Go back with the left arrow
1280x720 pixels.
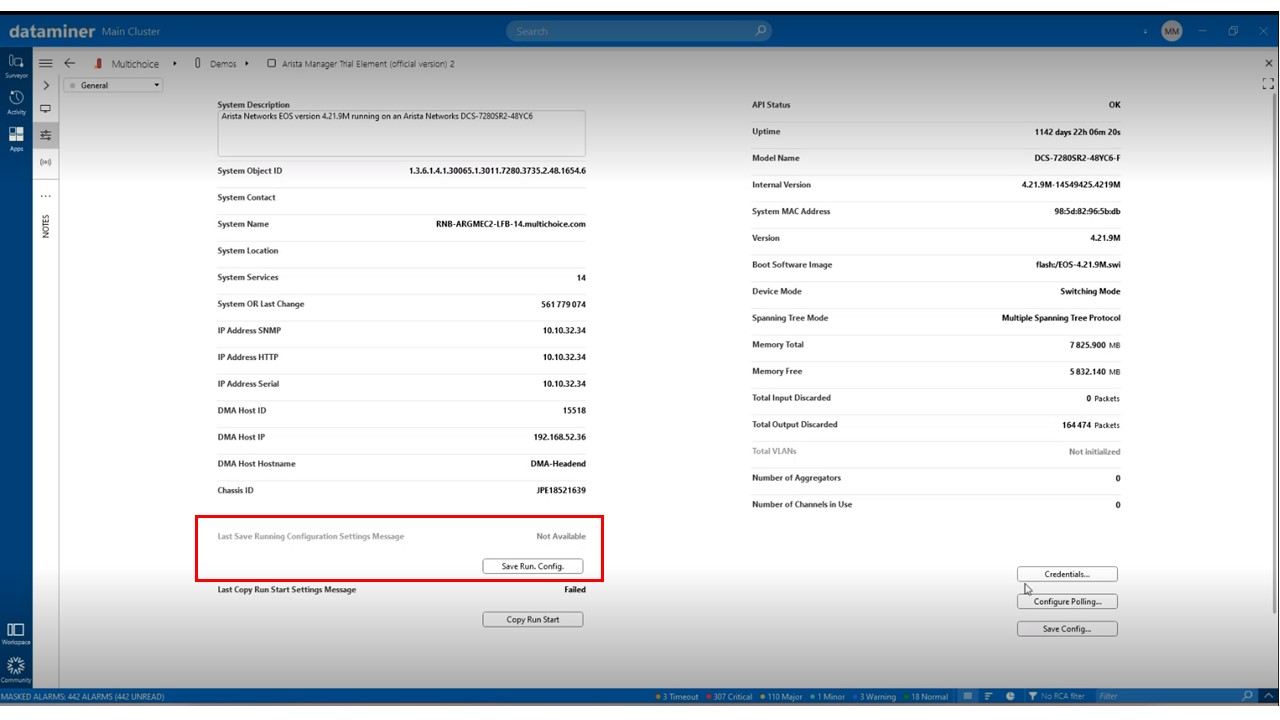click(70, 63)
